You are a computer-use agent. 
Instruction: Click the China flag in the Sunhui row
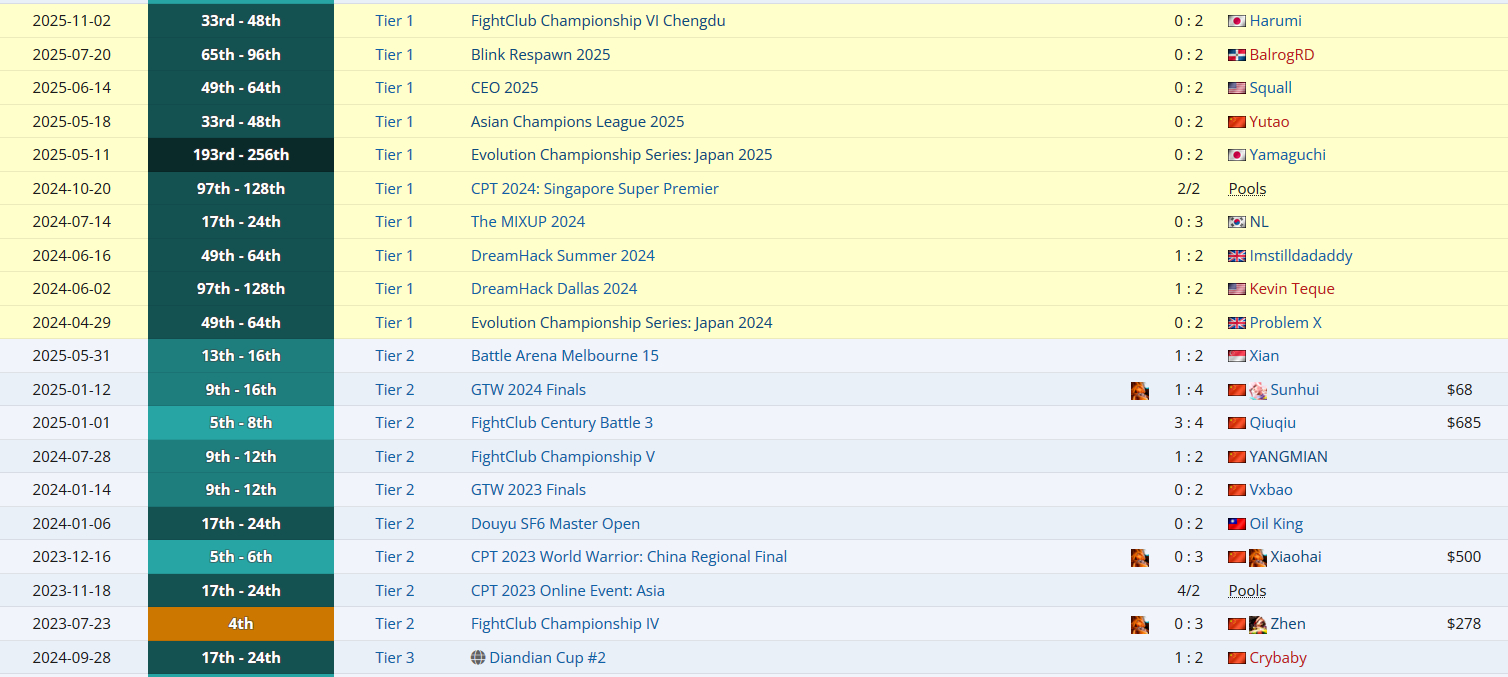tap(1237, 390)
